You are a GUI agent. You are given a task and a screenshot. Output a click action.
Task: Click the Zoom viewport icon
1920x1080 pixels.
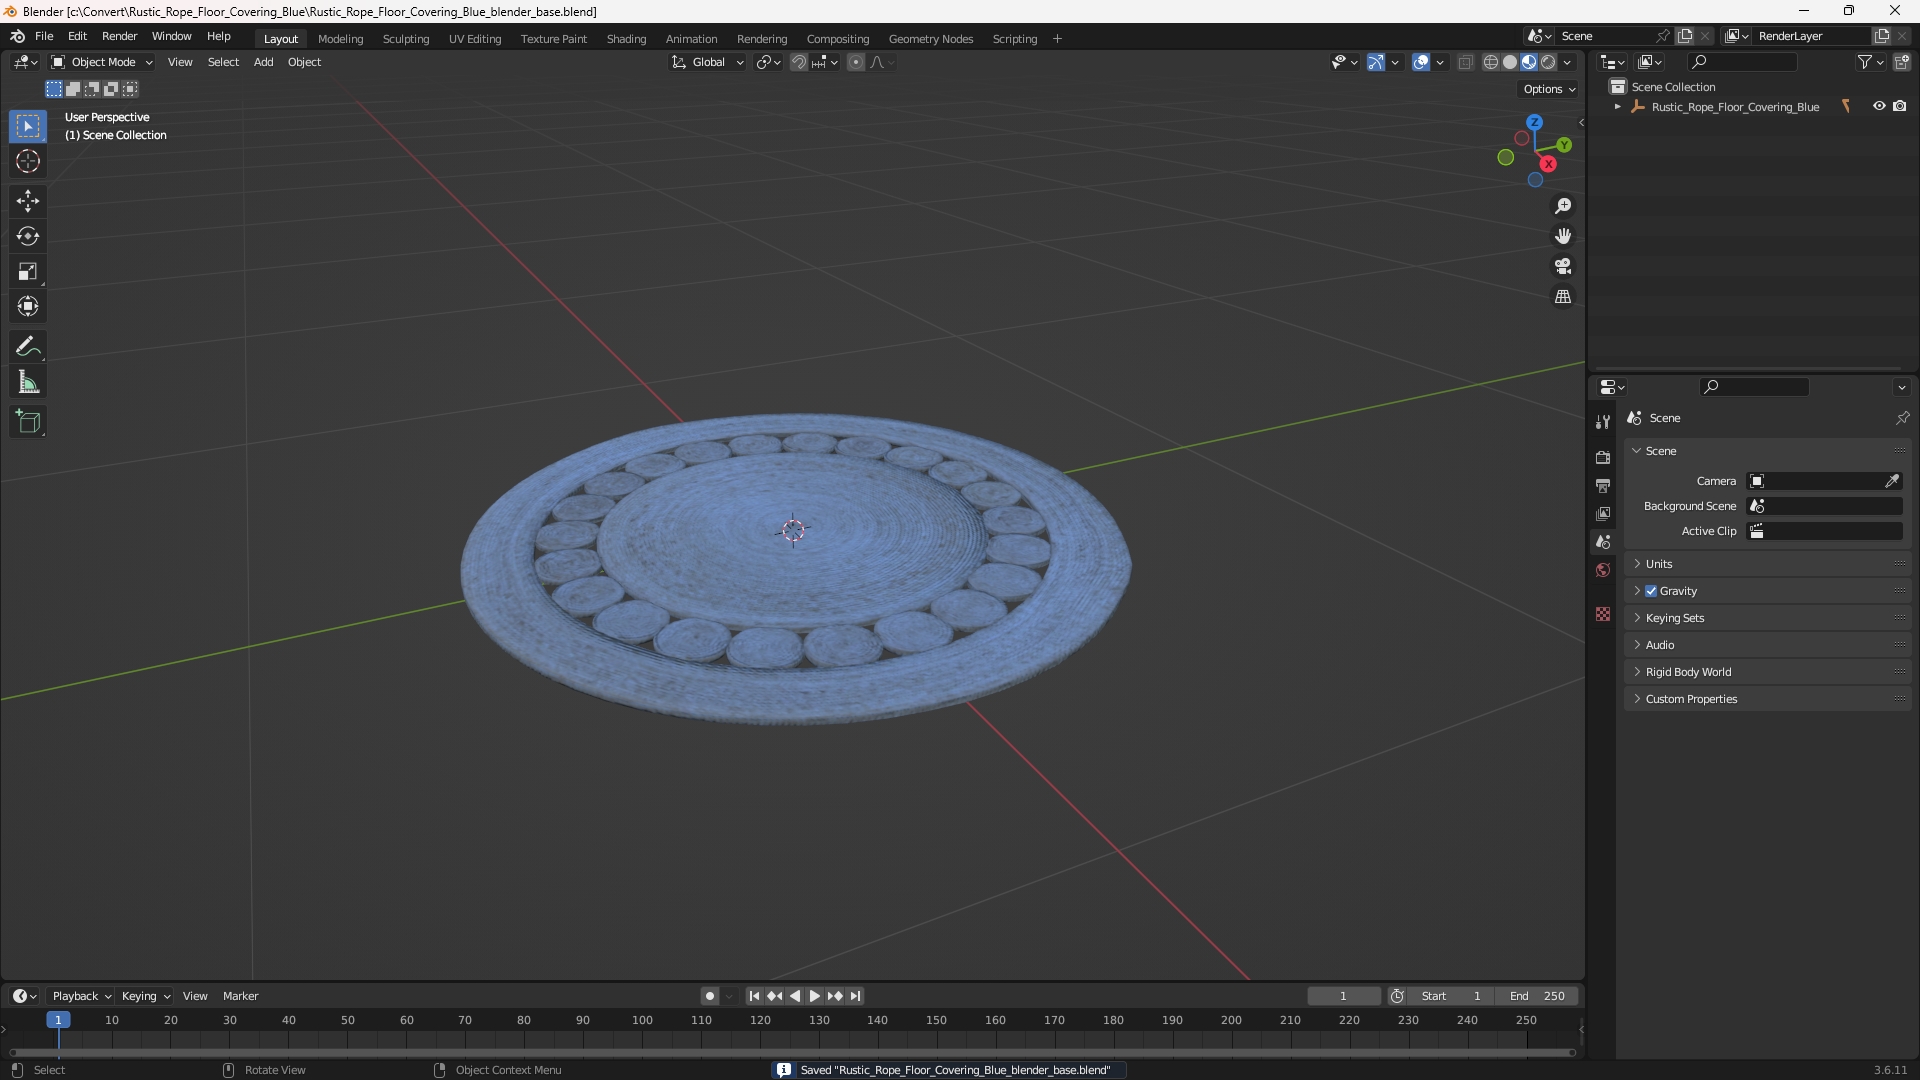tap(1563, 206)
